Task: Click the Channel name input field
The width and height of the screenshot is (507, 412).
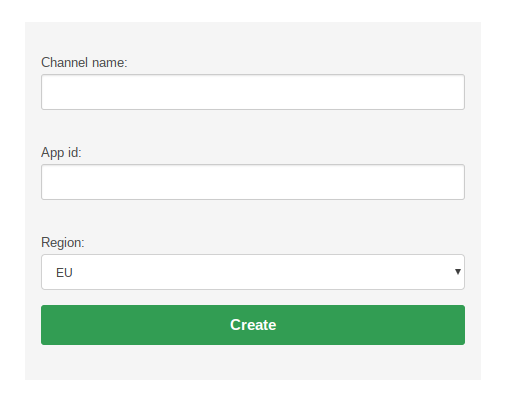Action: [253, 92]
